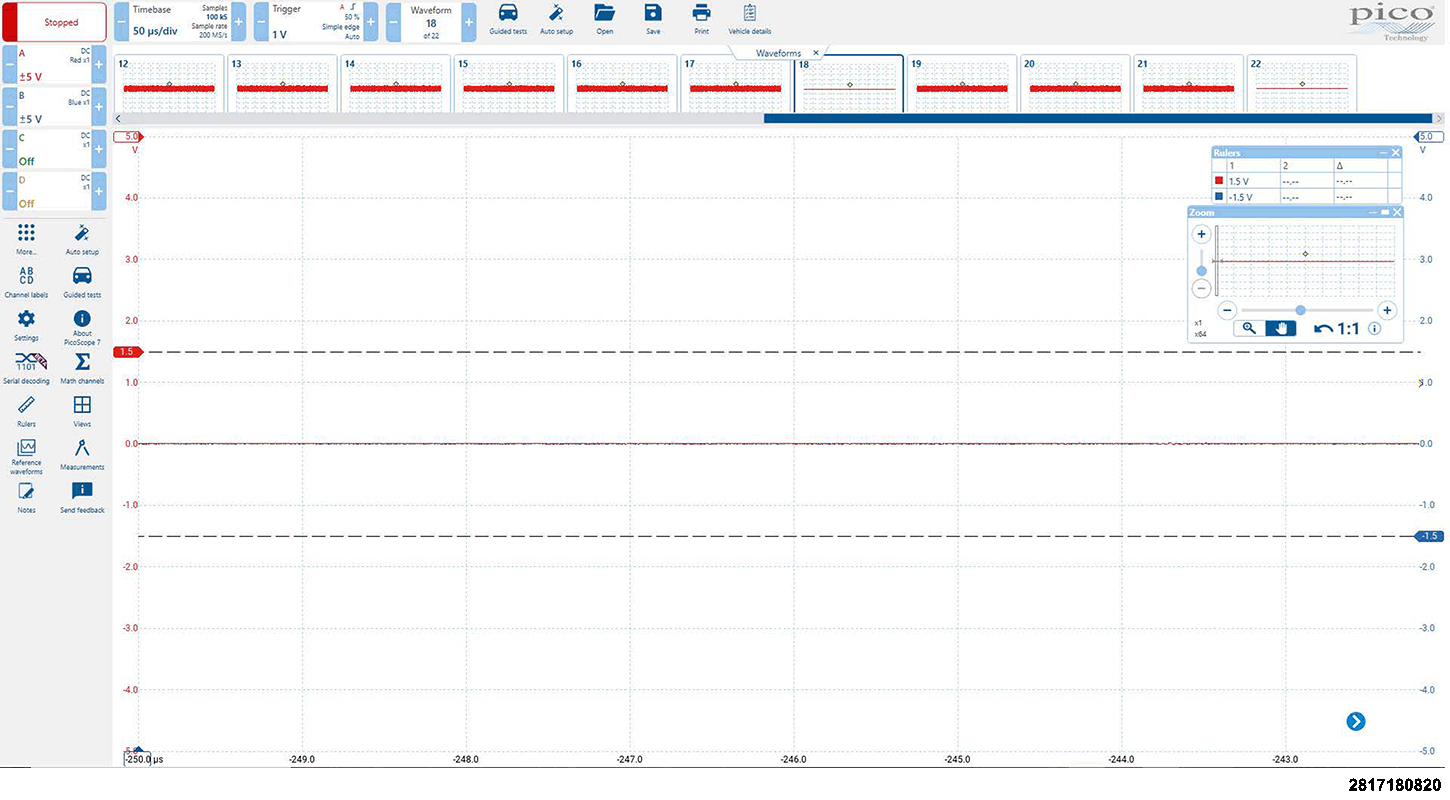This screenshot has height=800, width=1450.
Task: Click the Save disk icon
Action: 653,19
